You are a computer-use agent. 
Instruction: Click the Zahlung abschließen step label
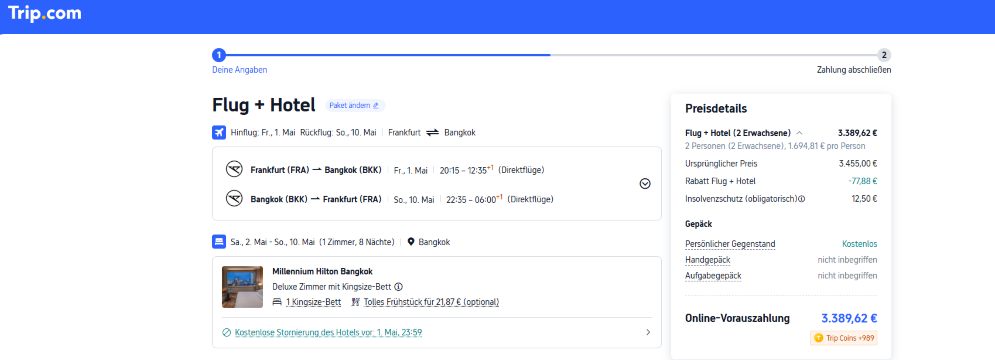pyautogui.click(x=853, y=70)
